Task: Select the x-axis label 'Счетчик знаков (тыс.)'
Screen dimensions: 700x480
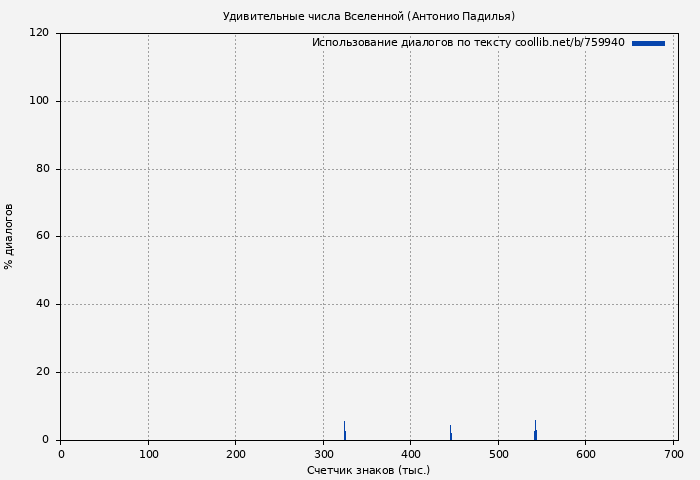Action: tap(368, 470)
